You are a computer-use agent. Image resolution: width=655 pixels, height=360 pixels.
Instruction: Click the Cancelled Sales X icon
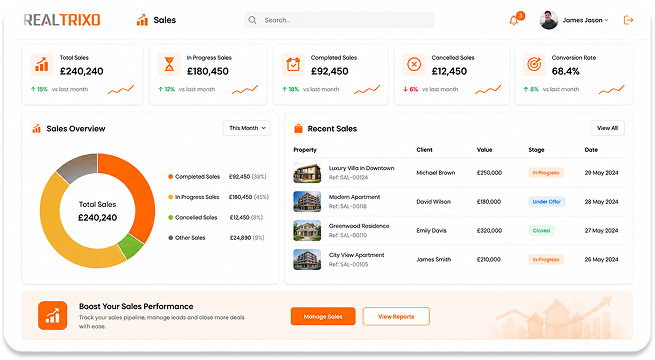pos(414,64)
